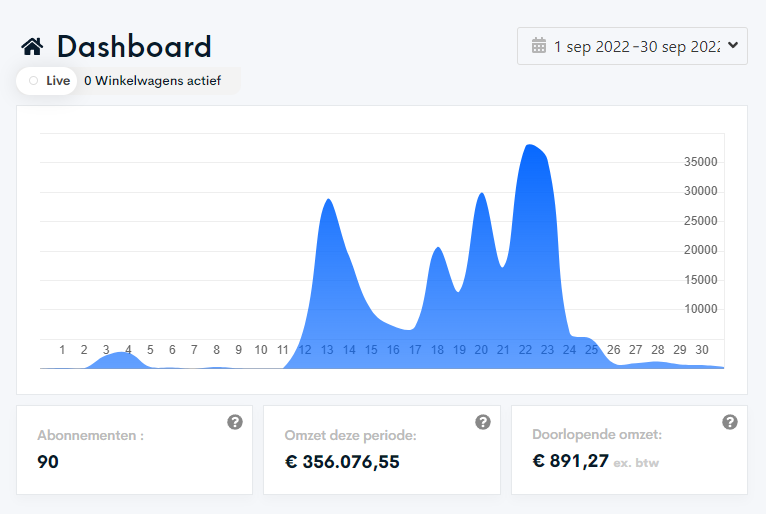The image size is (766, 514).
Task: Click day 20 peak on chart
Action: [x=482, y=194]
